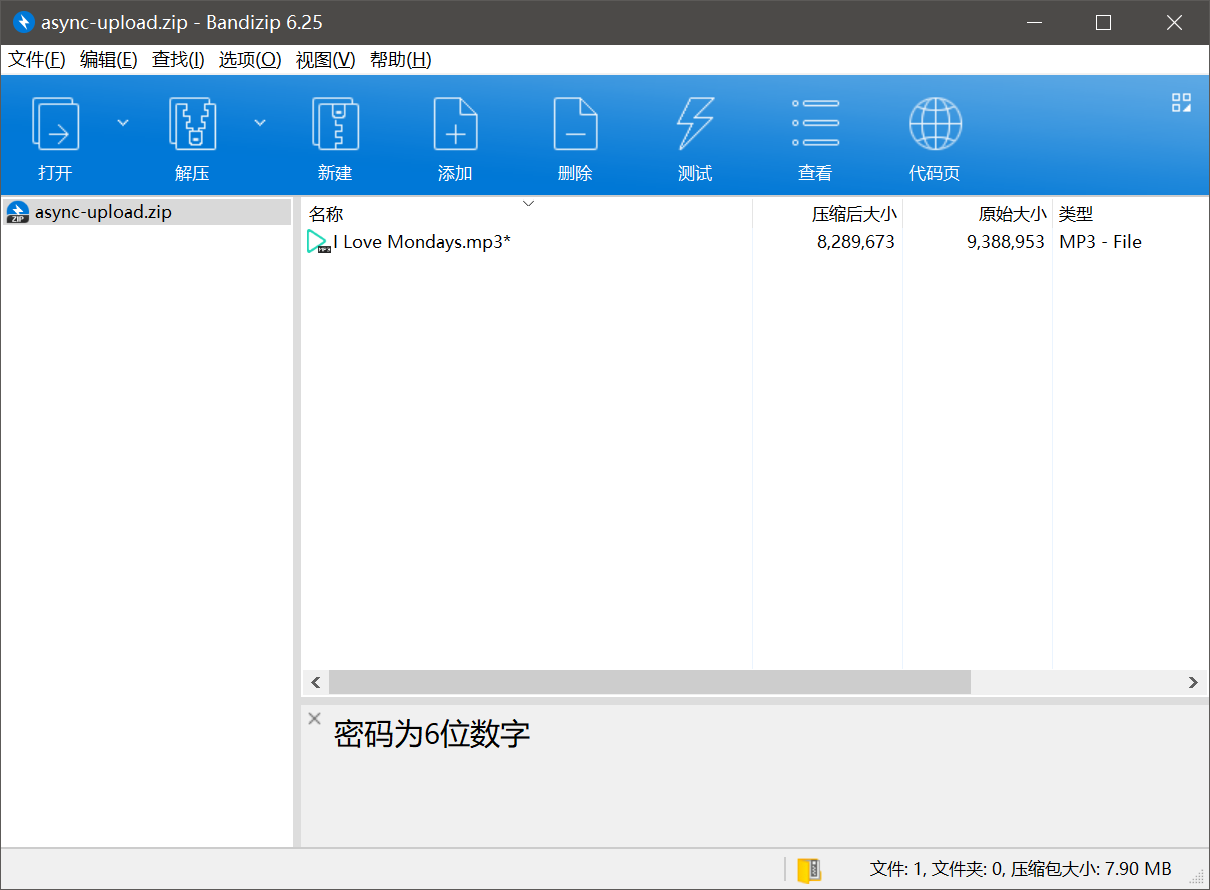Toggle the toolbar layout grid icon
Screen dimensions: 1210x890
1181,102
